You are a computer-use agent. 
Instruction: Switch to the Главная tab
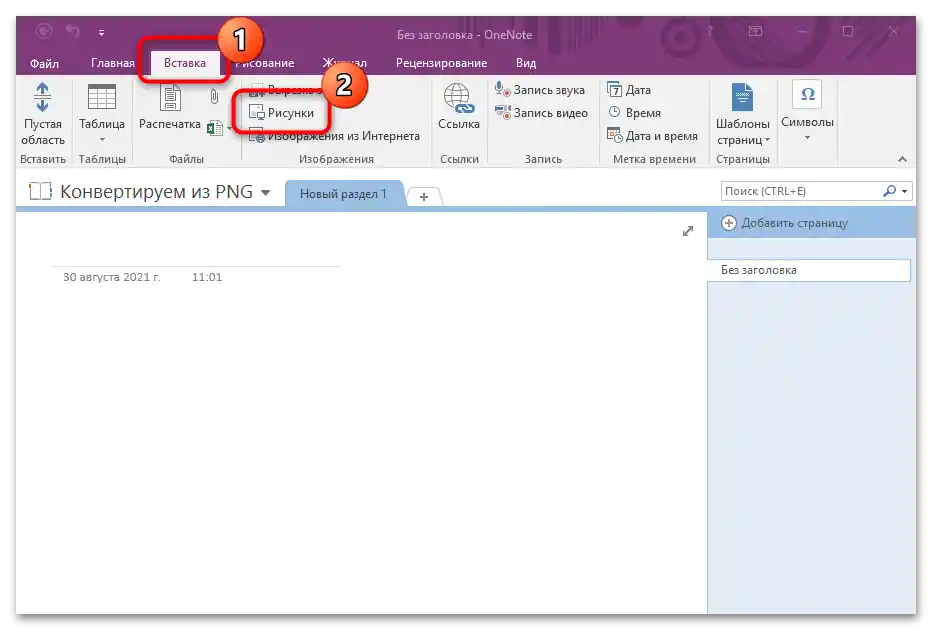coord(112,63)
